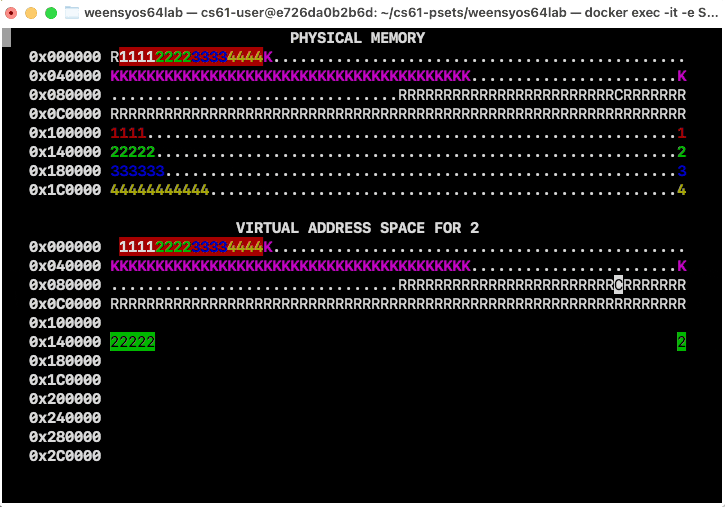Image resolution: width=725 pixels, height=507 pixels.
Task: Click the folder proxy icon in title bar
Action: 72,12
